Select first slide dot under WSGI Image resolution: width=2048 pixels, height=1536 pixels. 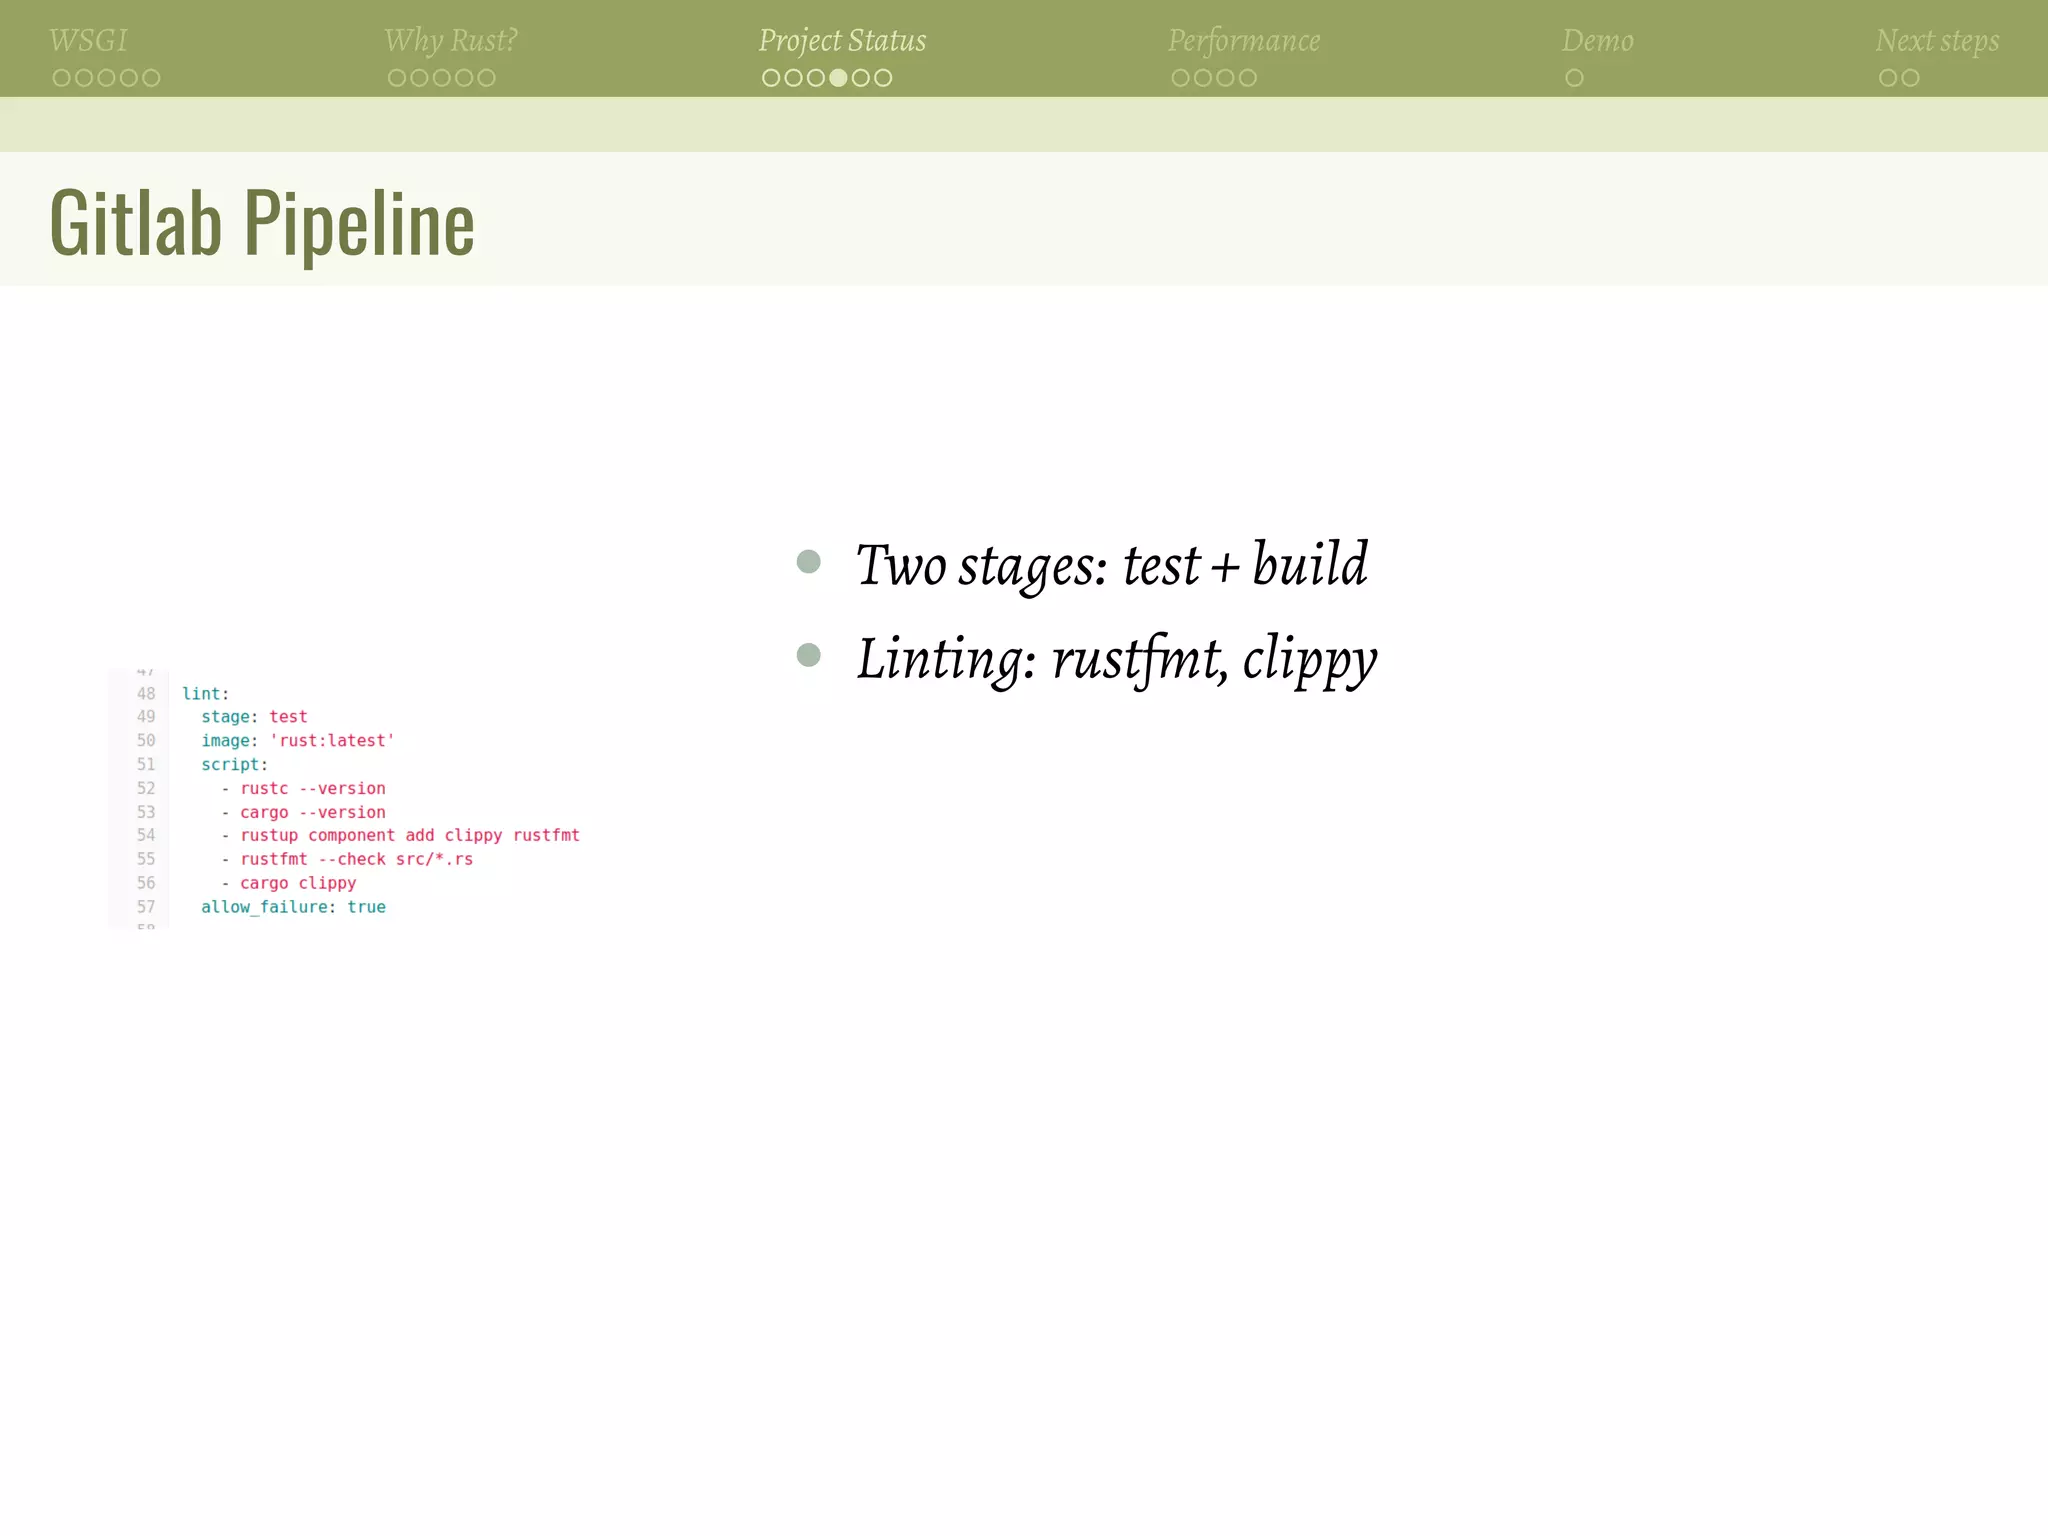tap(61, 78)
